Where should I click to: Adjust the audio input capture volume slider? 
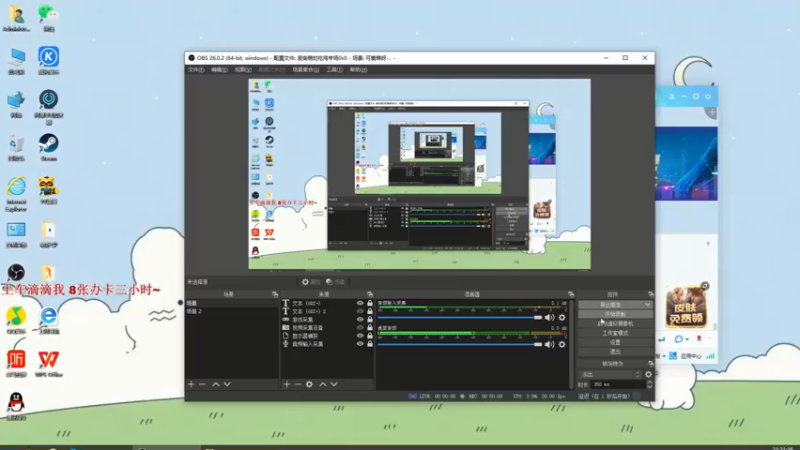coord(460,317)
